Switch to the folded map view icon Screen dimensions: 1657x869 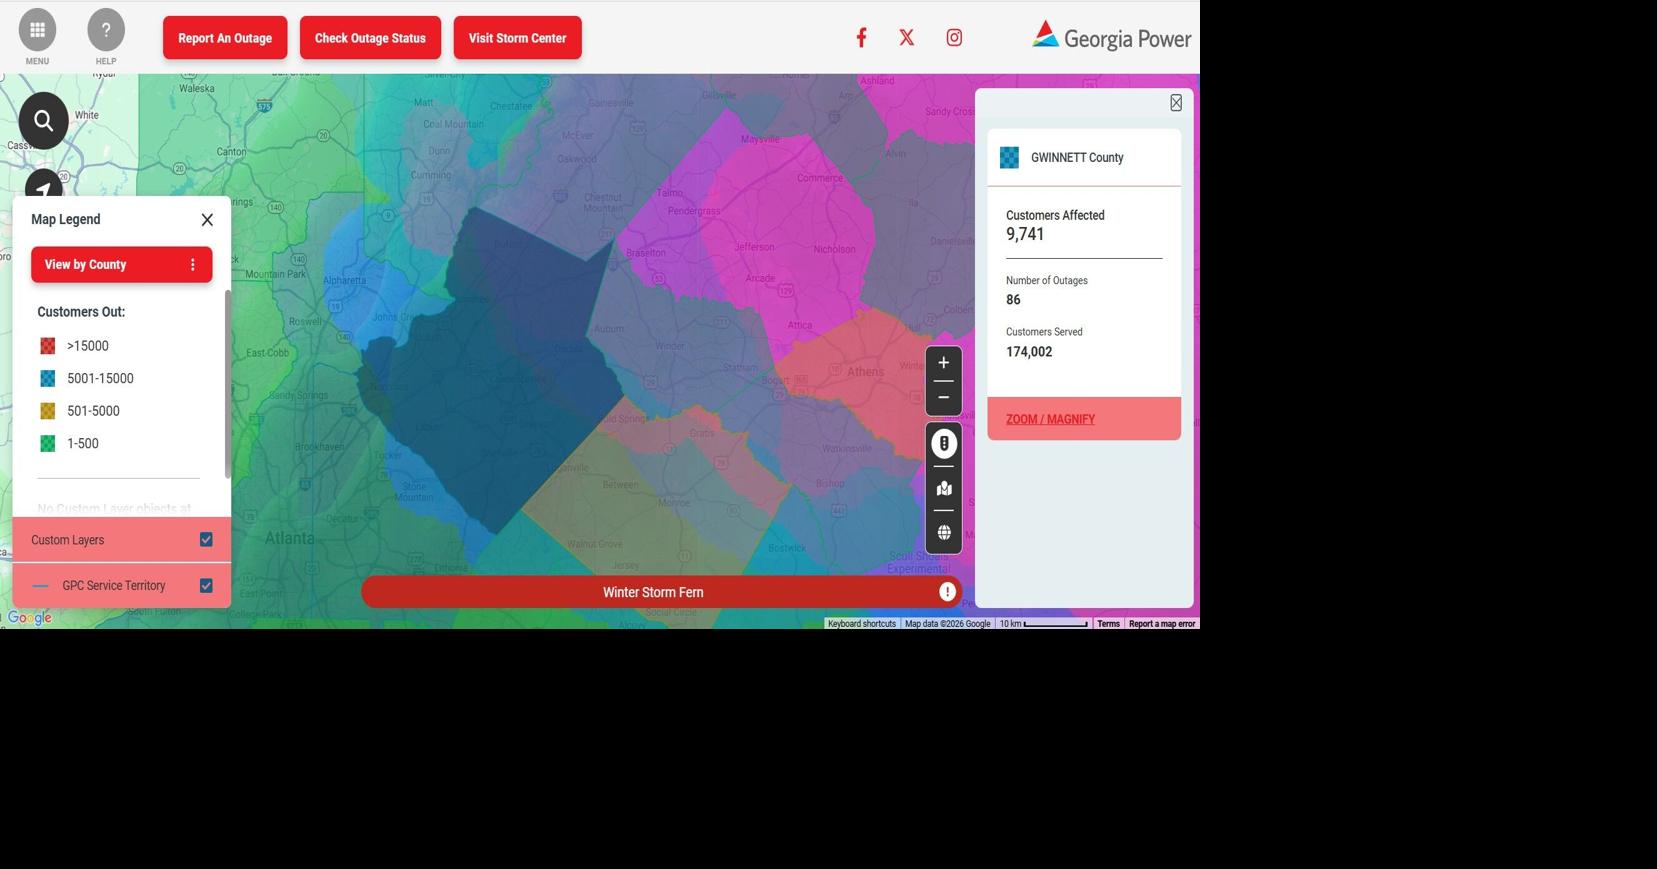pyautogui.click(x=943, y=489)
